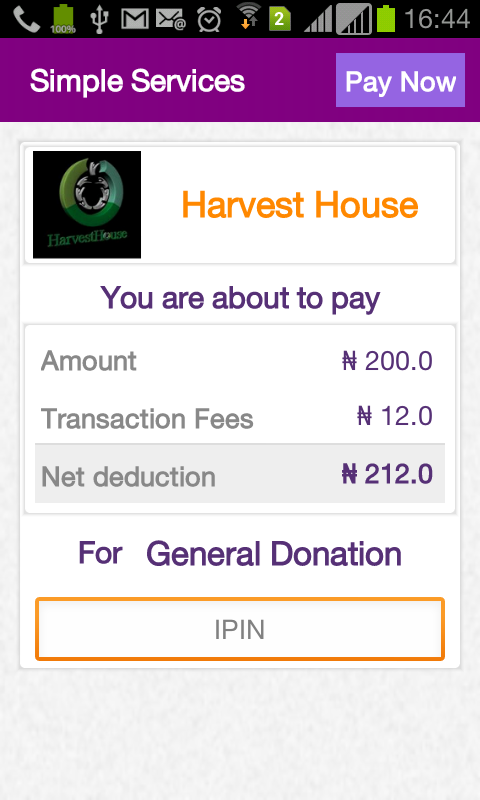
Task: Tap the SIM 2 indicator icon
Action: click(x=279, y=19)
